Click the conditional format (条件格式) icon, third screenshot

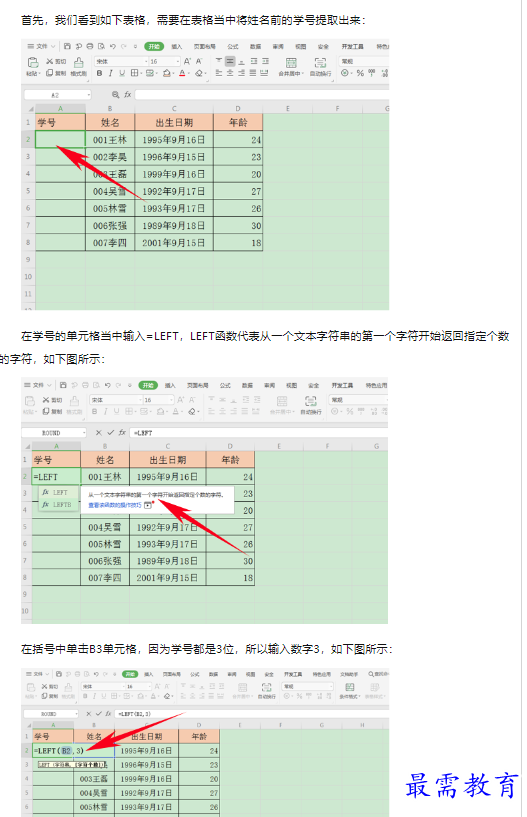[x=350, y=687]
